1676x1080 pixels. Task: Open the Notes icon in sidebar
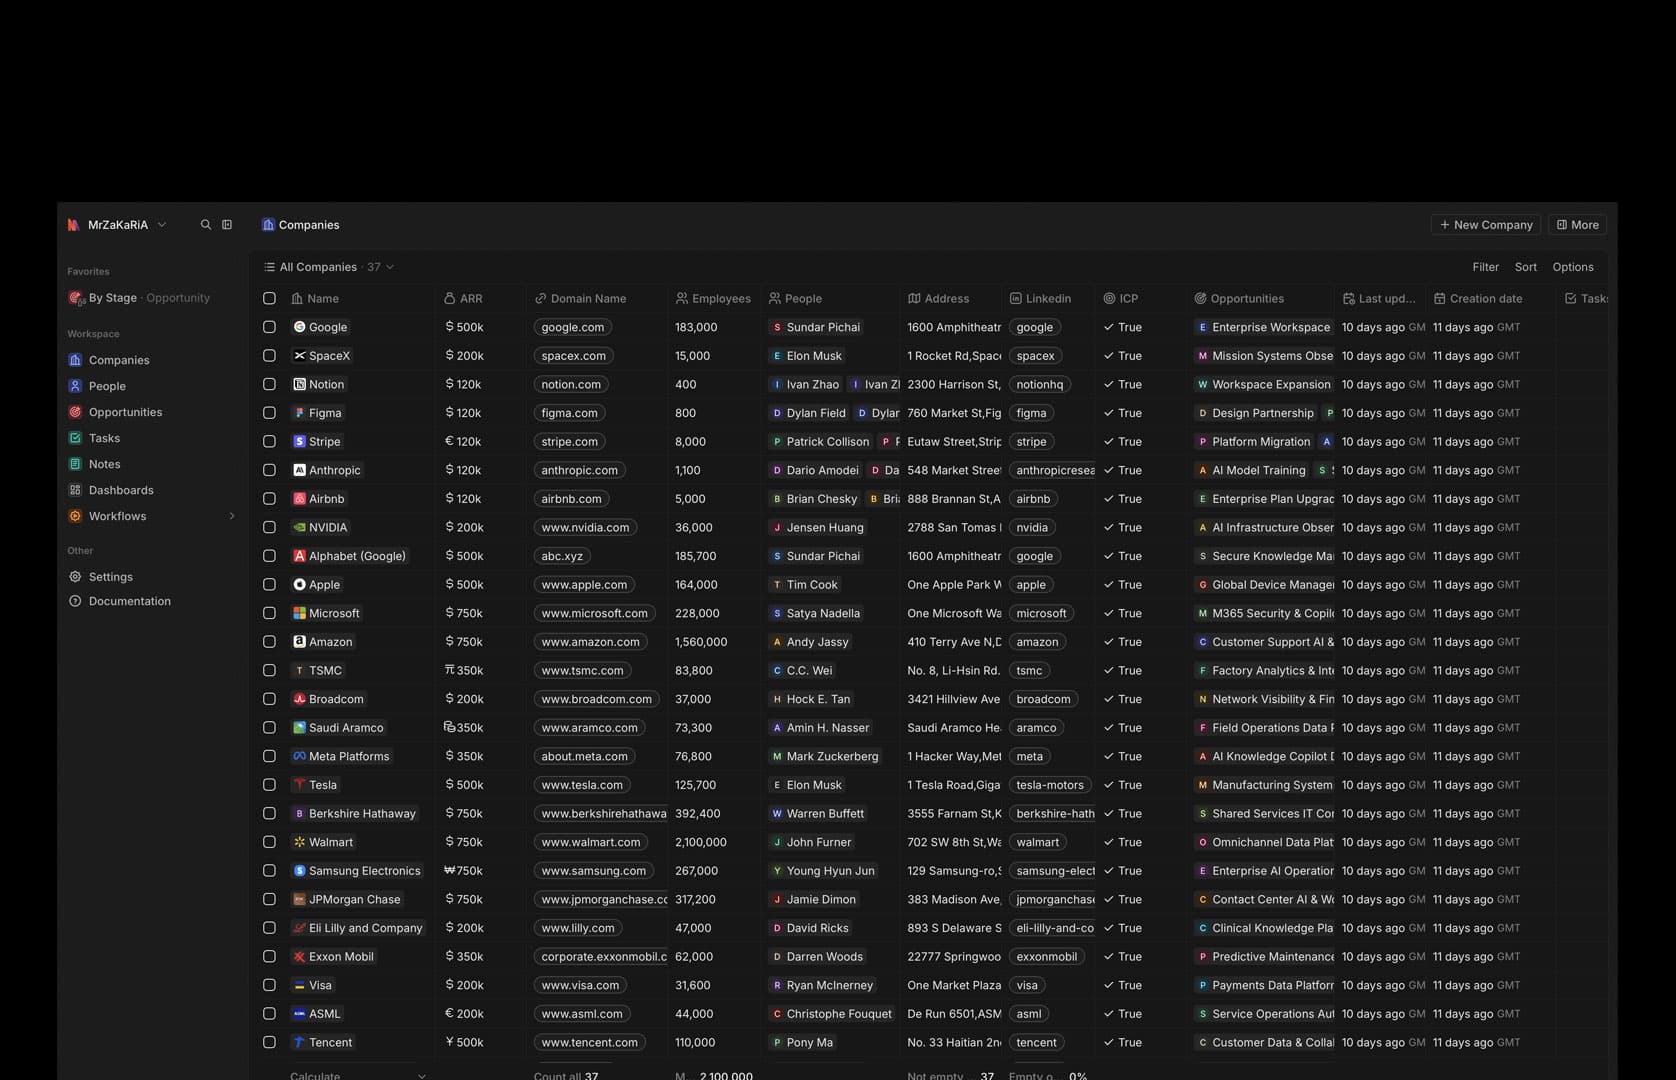(75, 464)
